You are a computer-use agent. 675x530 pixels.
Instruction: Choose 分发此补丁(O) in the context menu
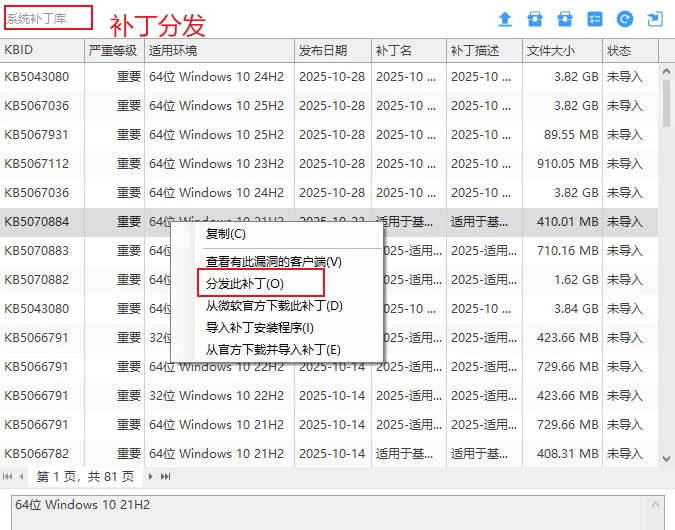245,284
